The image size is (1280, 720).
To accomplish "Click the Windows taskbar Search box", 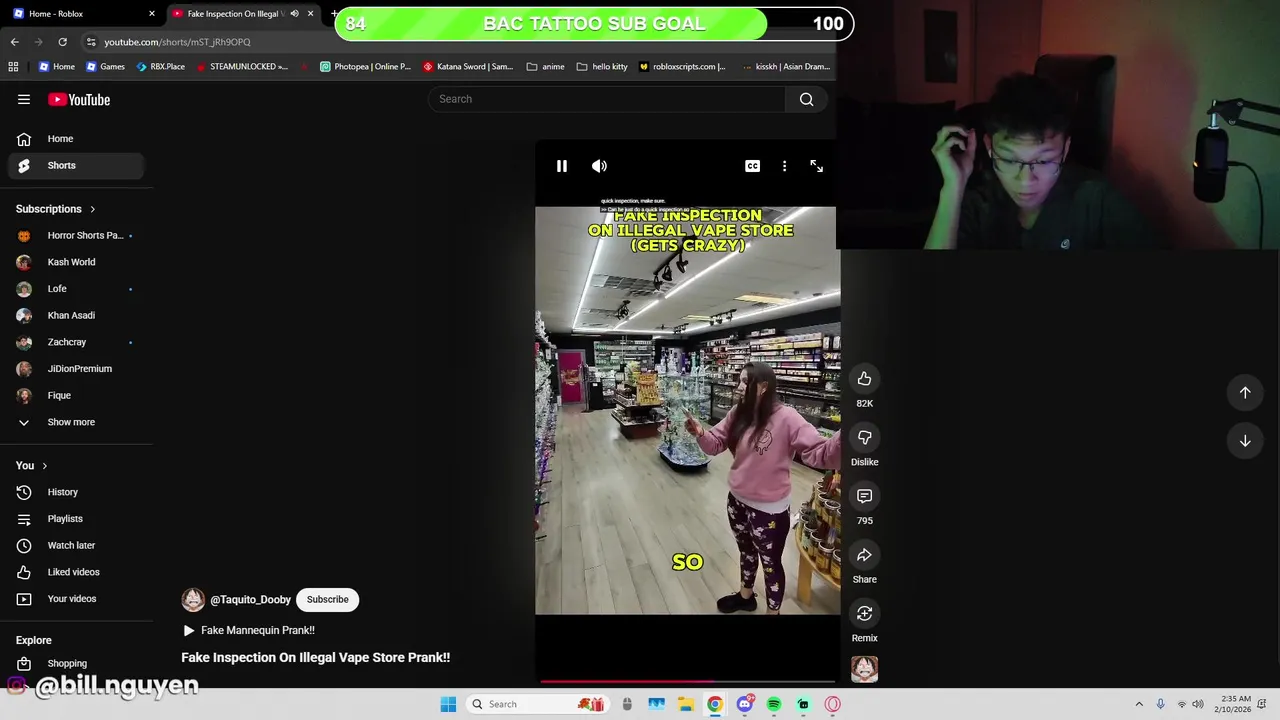I will [x=537, y=704].
